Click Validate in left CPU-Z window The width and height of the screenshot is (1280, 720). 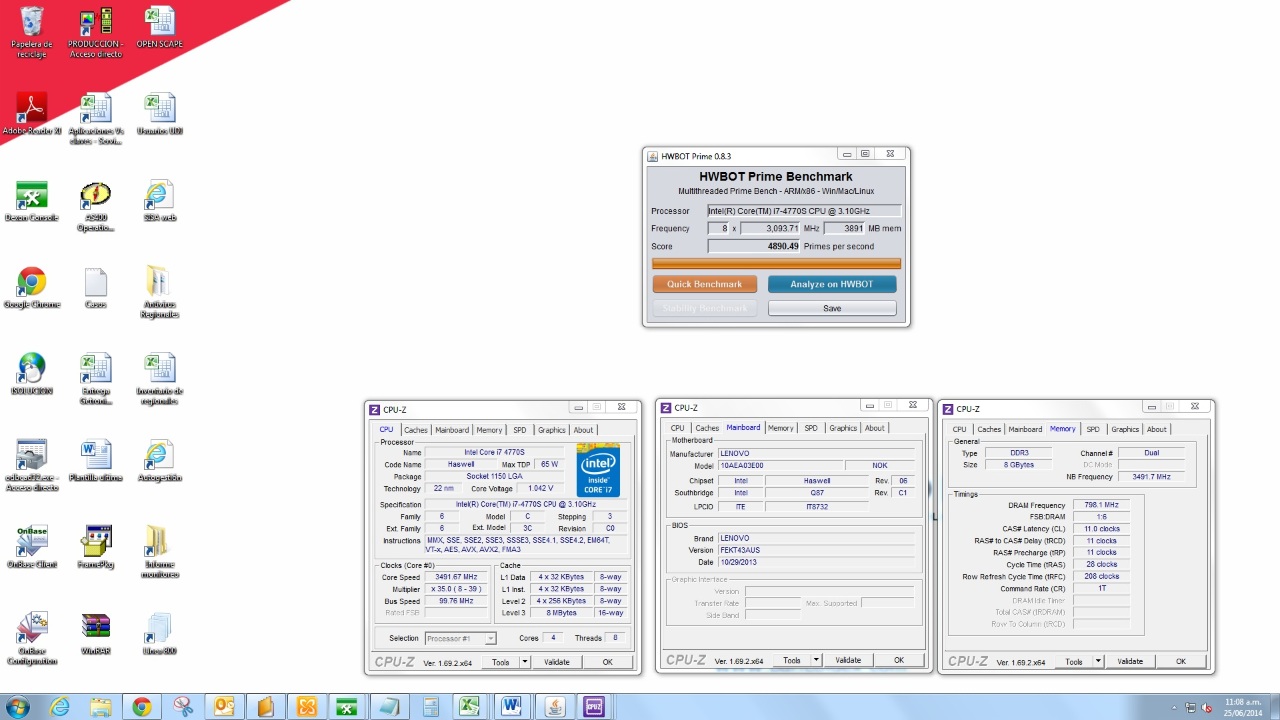[x=557, y=662]
